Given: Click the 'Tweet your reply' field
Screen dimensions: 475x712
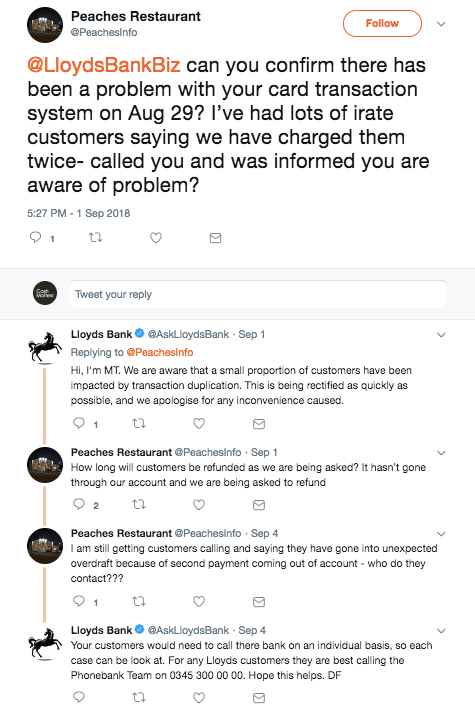Looking at the screenshot, I should click(257, 294).
